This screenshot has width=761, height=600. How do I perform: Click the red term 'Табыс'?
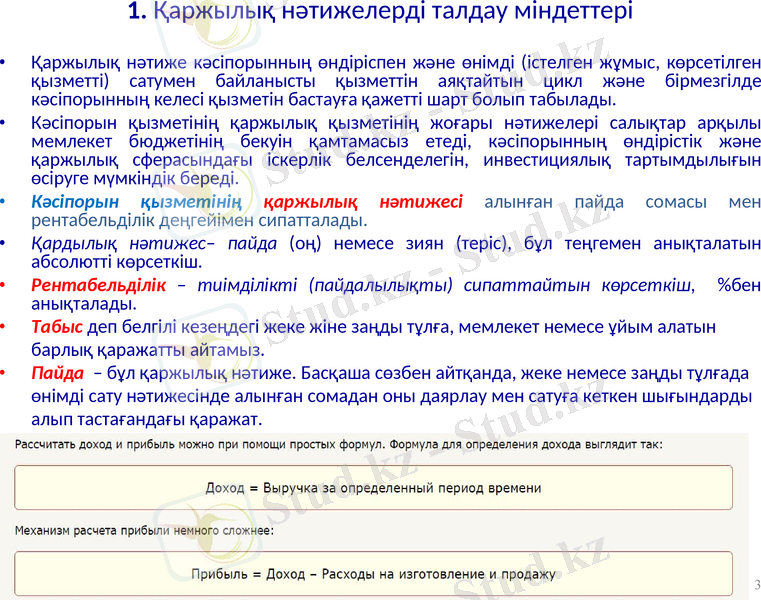tap(57, 327)
